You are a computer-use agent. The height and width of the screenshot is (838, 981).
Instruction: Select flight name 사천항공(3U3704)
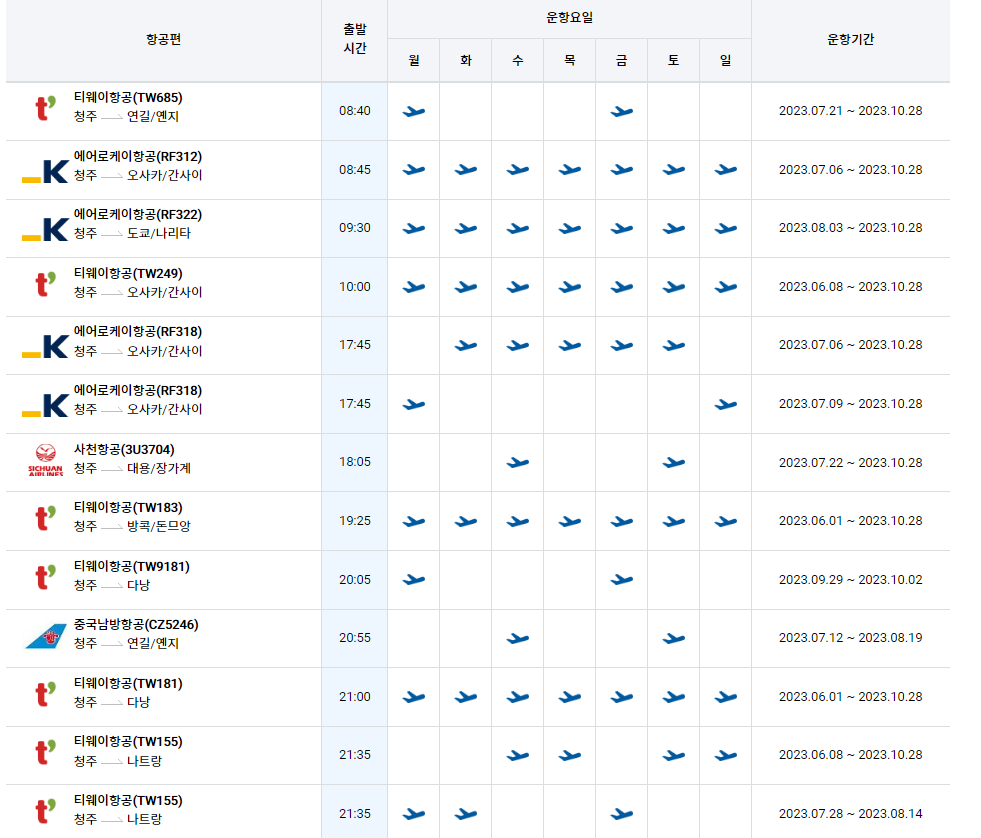click(x=124, y=449)
